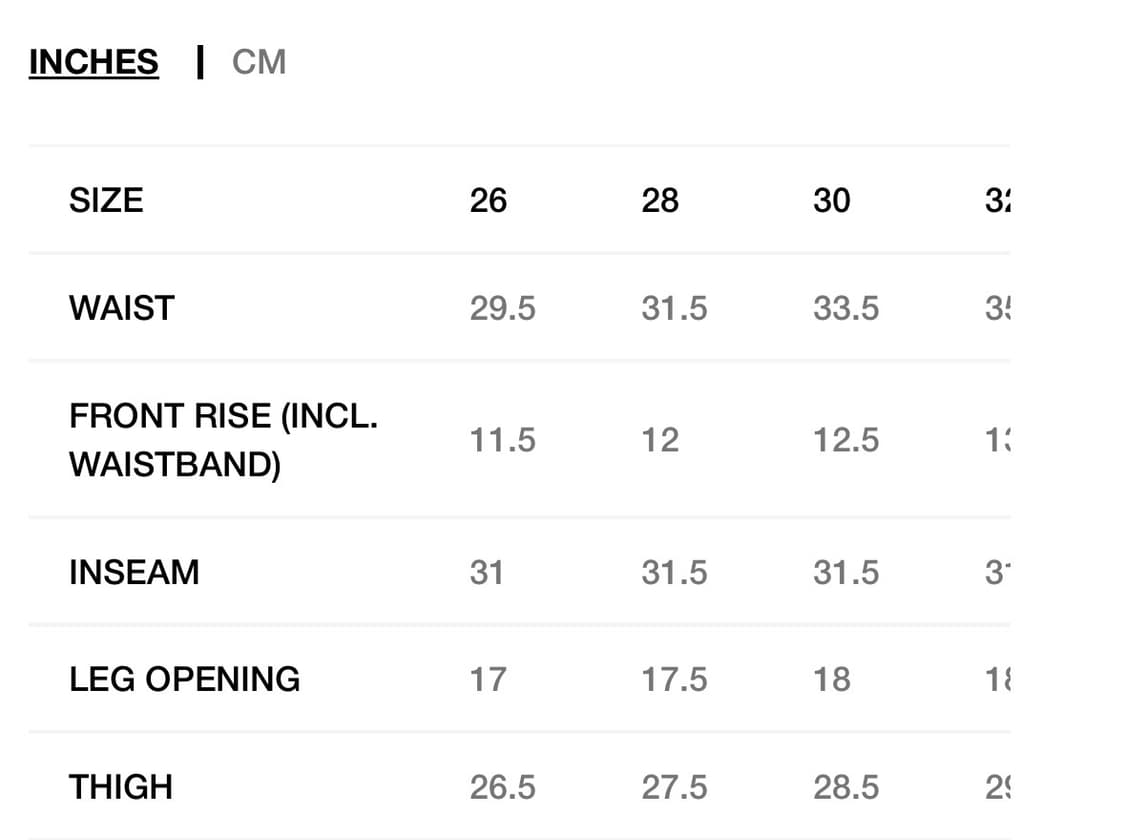The height and width of the screenshot is (840, 1125).
Task: Click thigh value 26.5
Action: pos(502,787)
